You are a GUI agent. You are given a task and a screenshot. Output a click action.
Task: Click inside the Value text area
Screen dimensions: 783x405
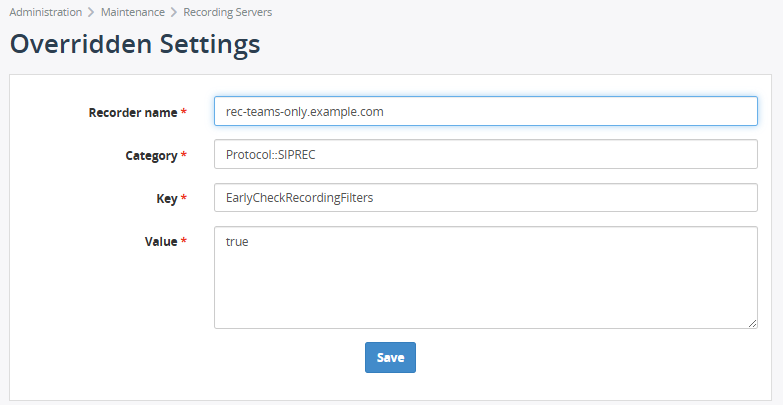(x=485, y=277)
